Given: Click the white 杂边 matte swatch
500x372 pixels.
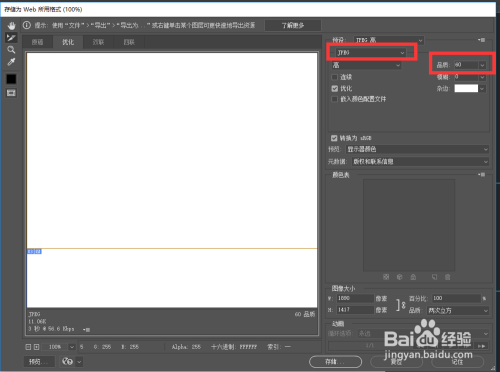Looking at the screenshot, I should 466,88.
